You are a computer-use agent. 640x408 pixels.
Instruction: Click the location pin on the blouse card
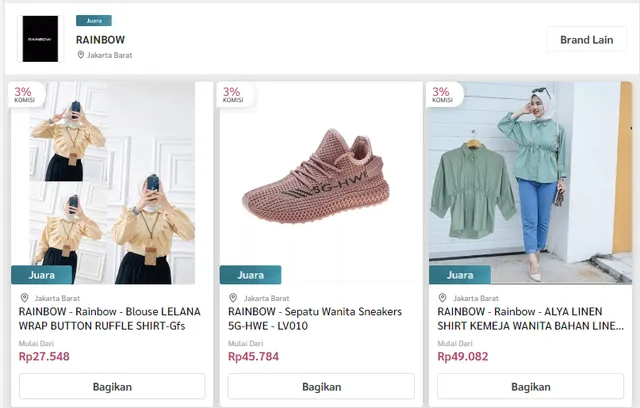click(24, 298)
